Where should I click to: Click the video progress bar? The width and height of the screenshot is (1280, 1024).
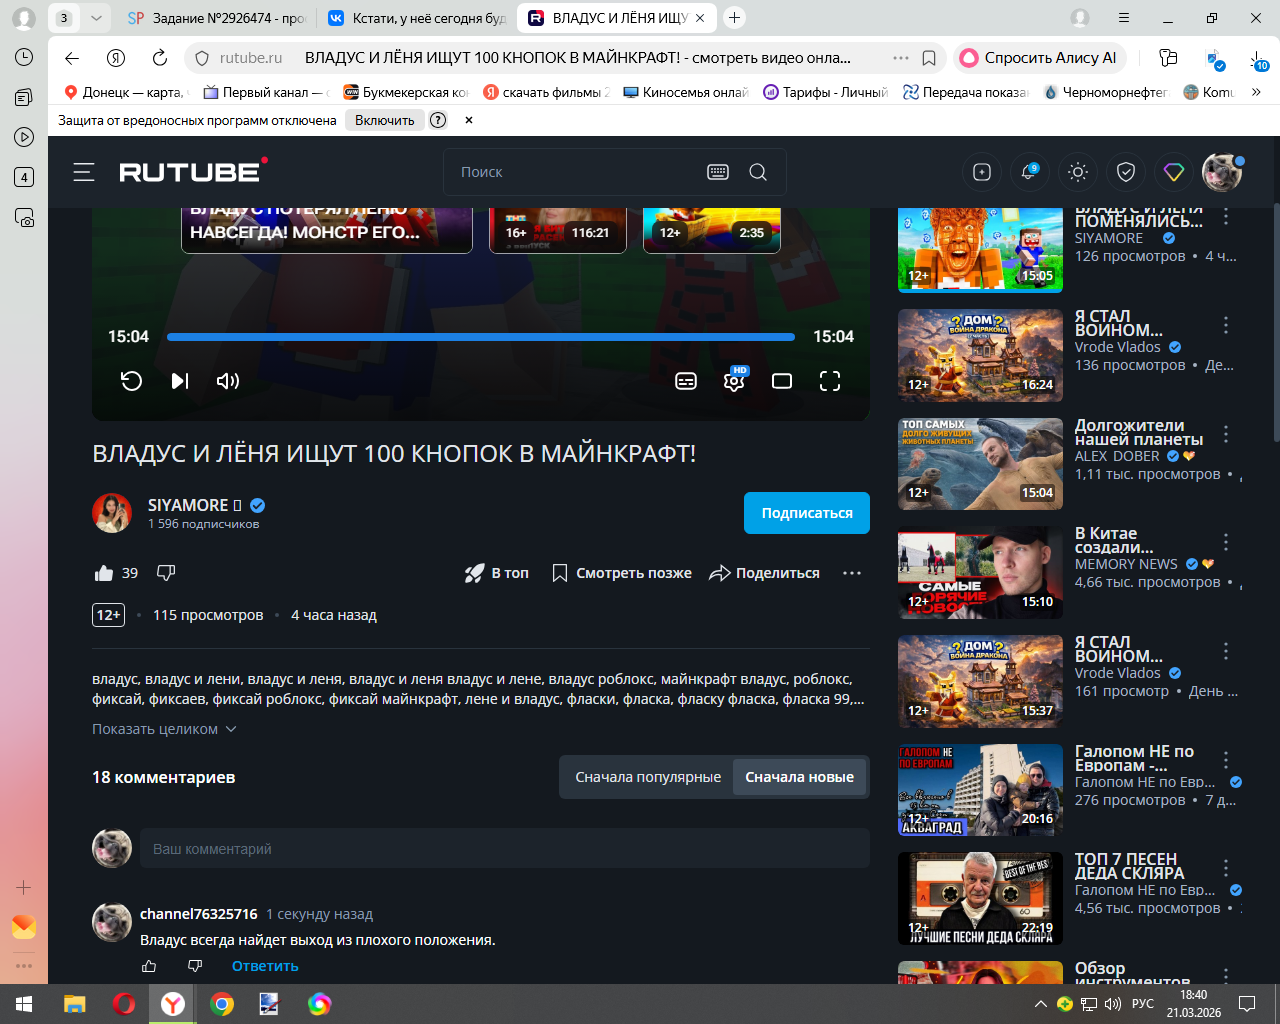(x=480, y=337)
